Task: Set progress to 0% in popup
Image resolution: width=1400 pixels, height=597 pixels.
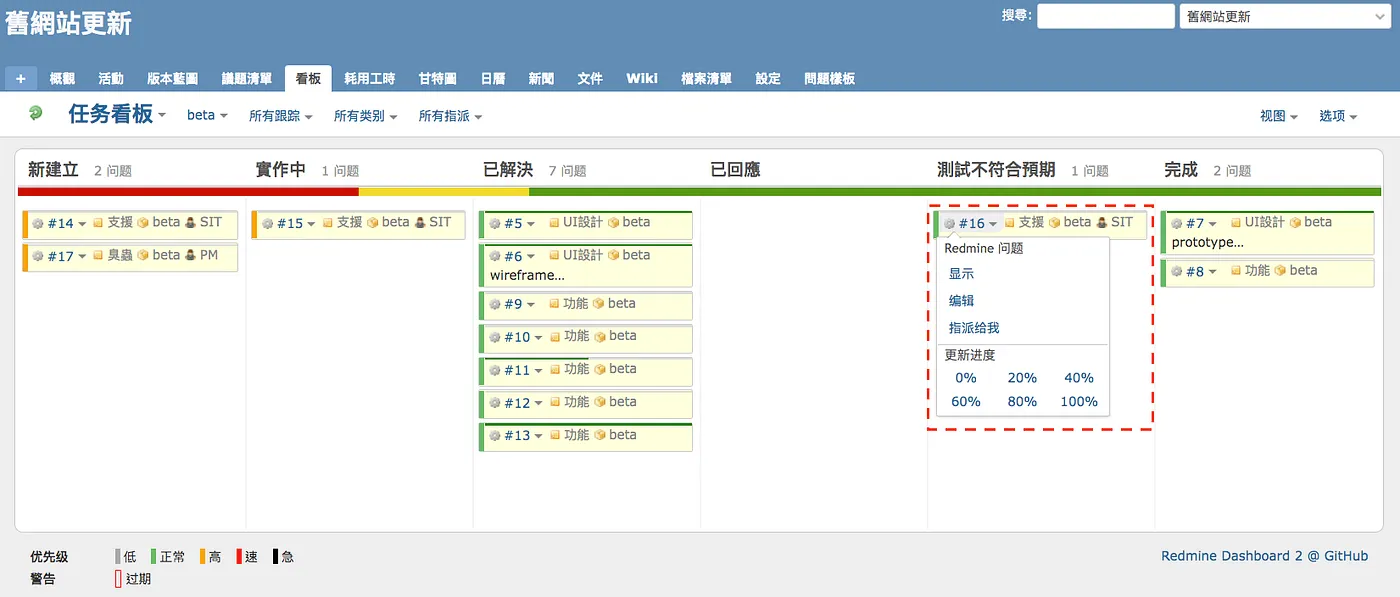Action: [x=966, y=378]
